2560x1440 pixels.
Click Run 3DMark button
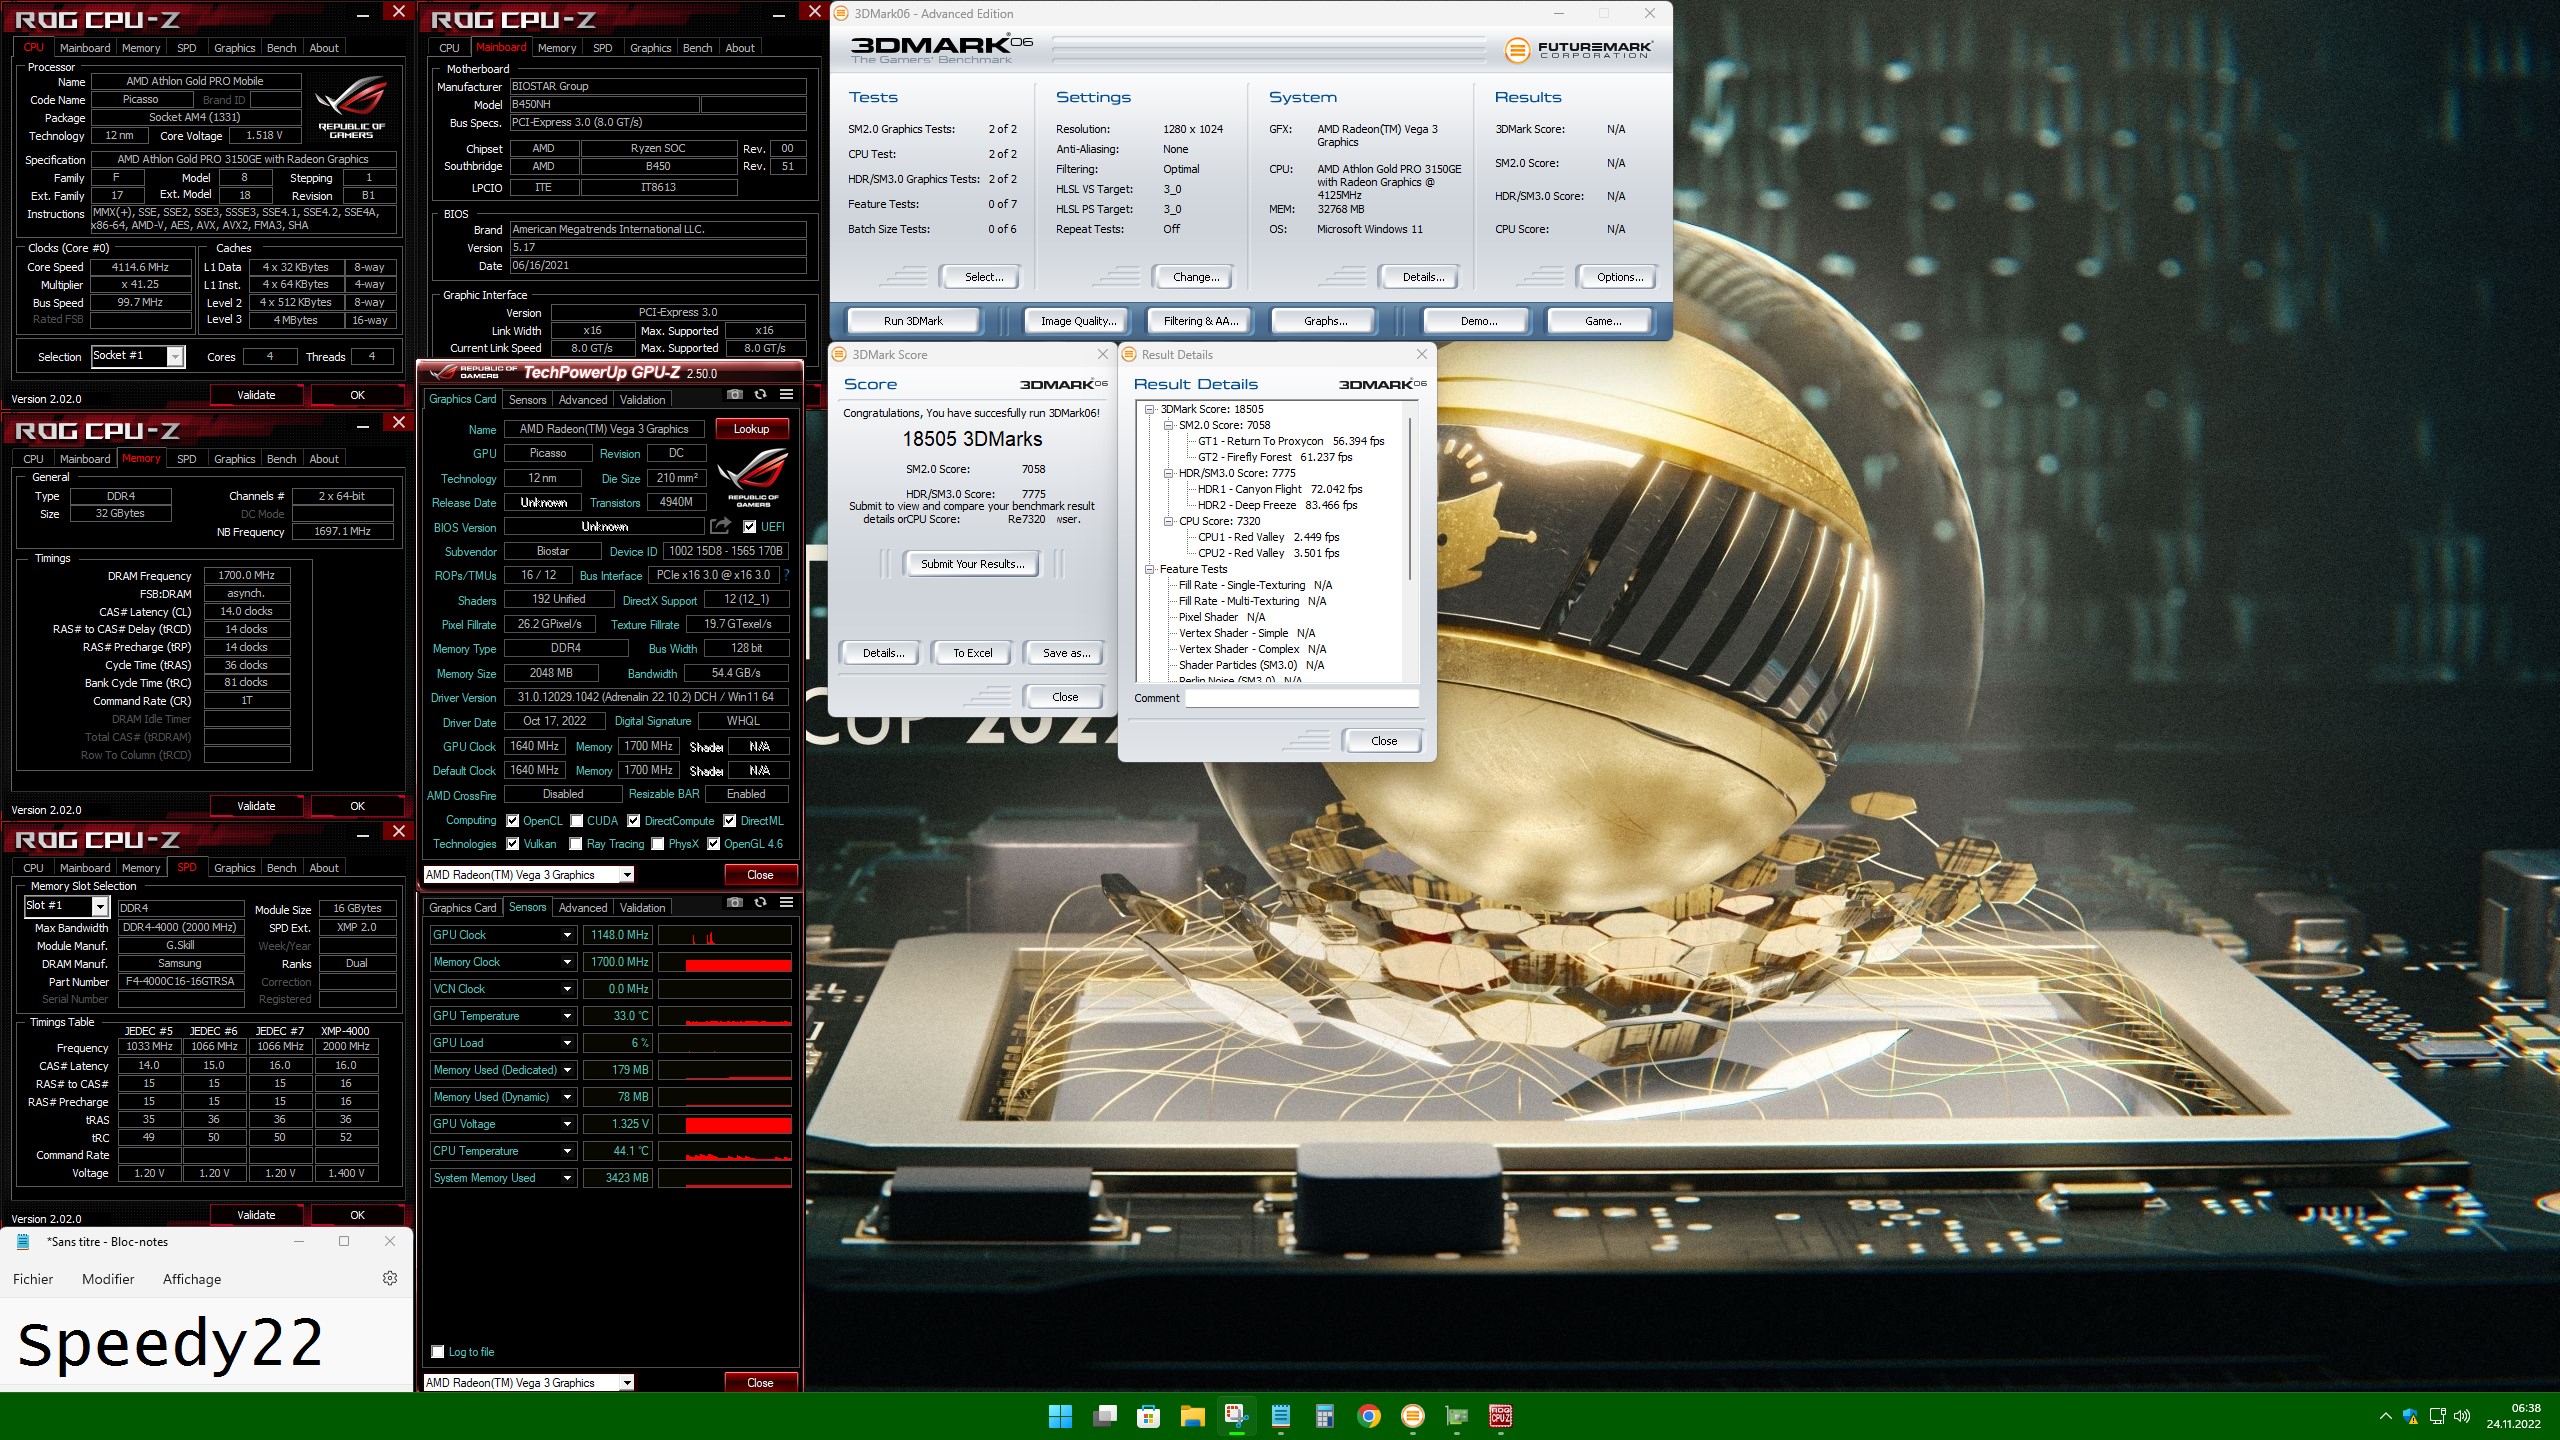tap(913, 321)
